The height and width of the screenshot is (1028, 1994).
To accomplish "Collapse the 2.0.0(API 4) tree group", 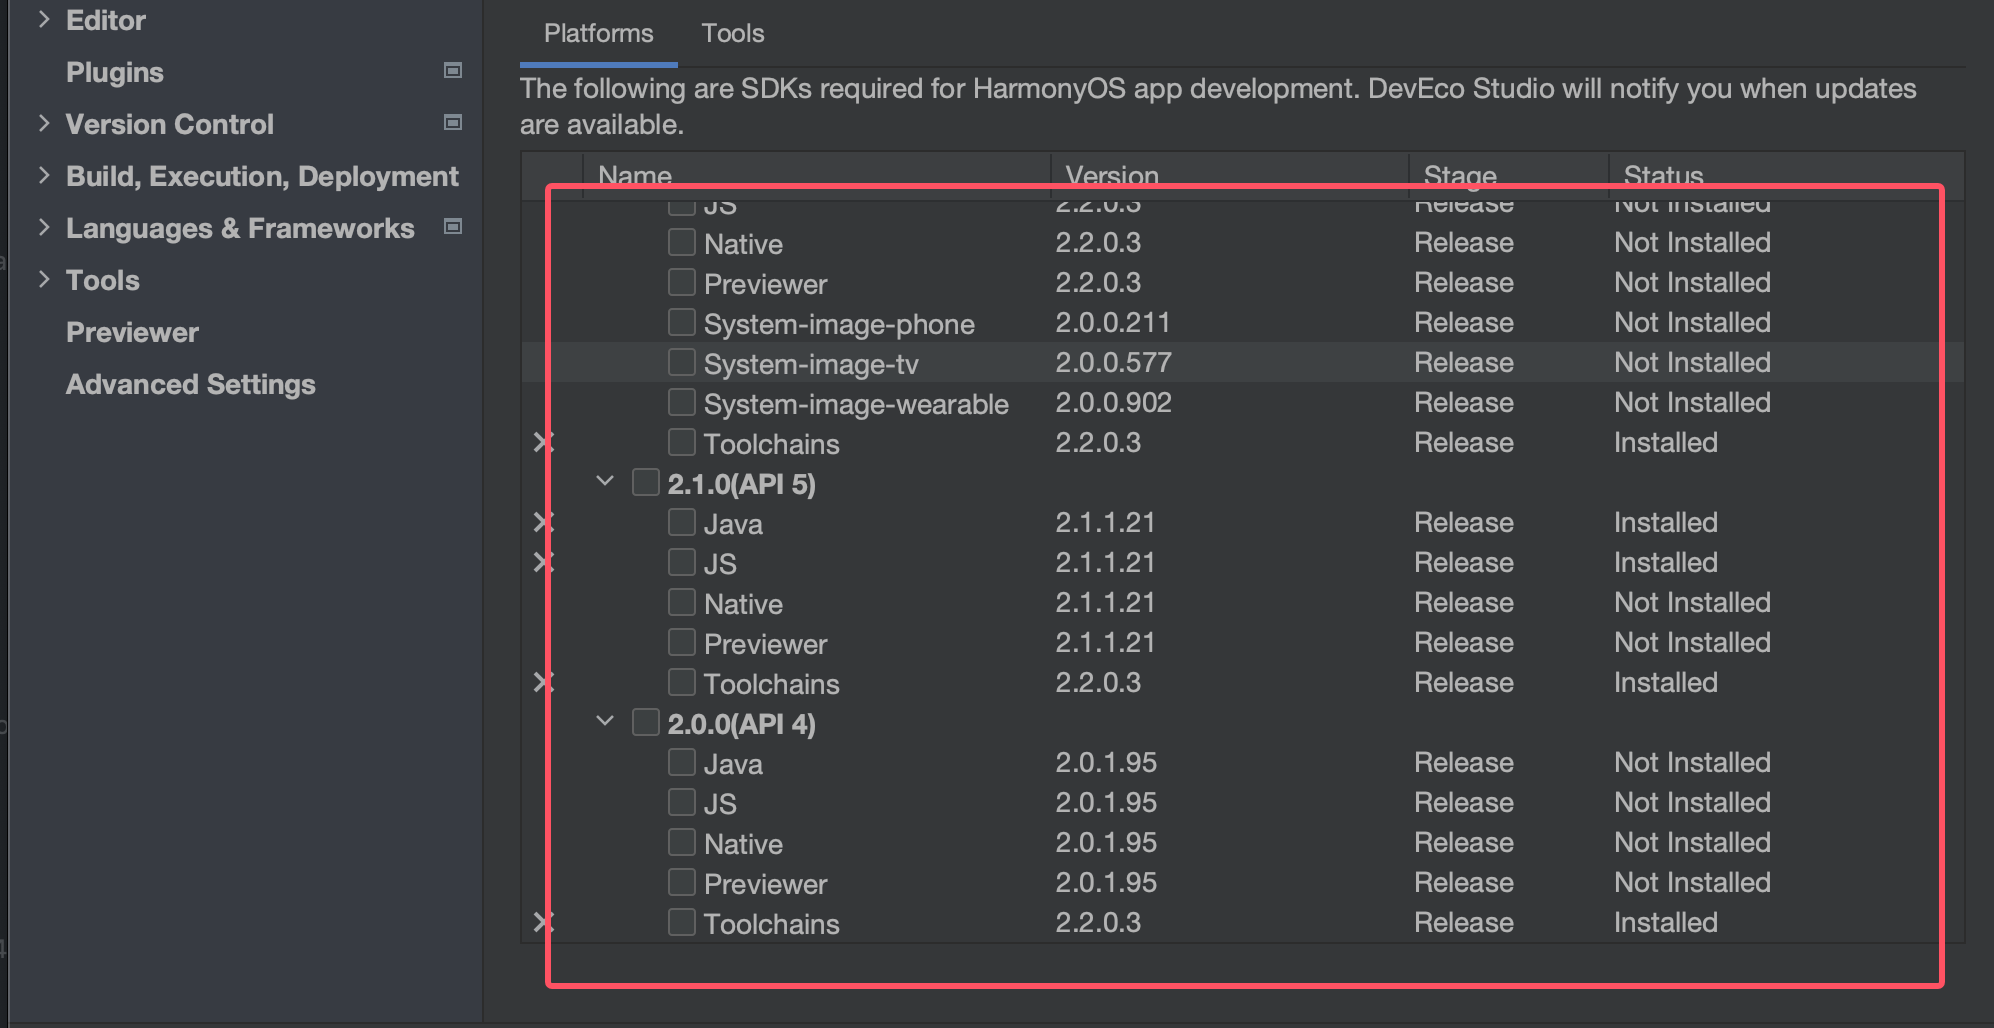I will [x=605, y=721].
